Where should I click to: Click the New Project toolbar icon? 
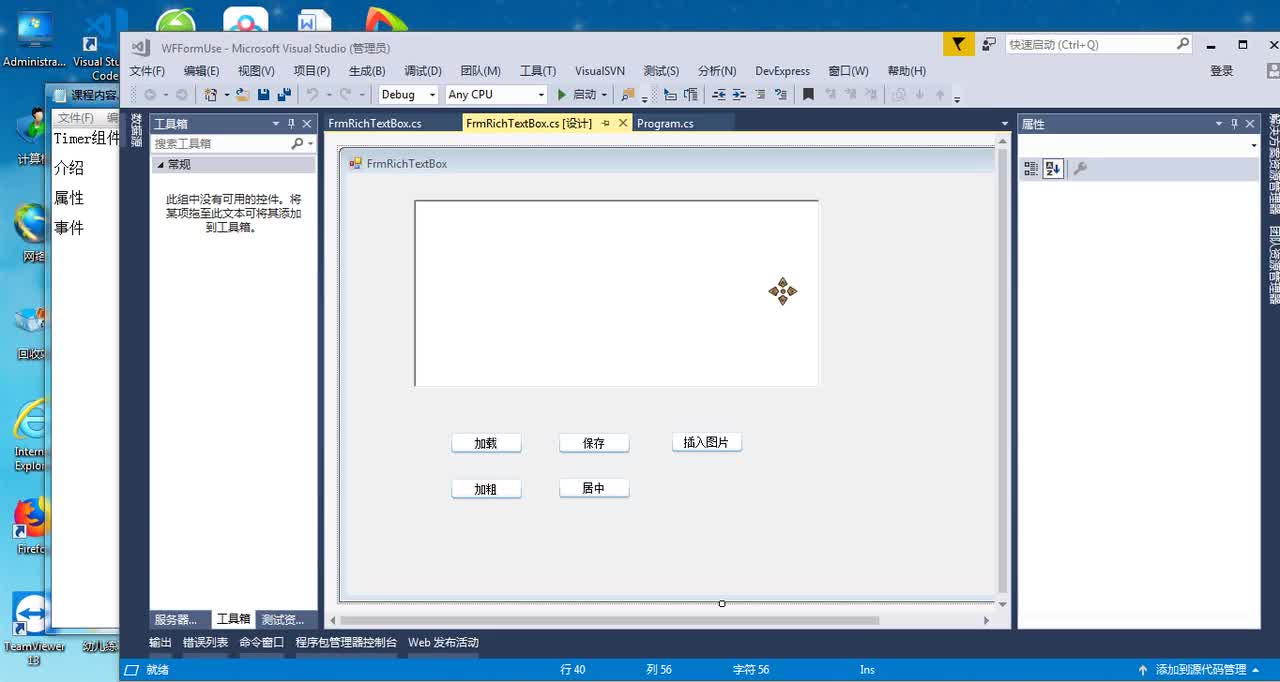[210, 94]
